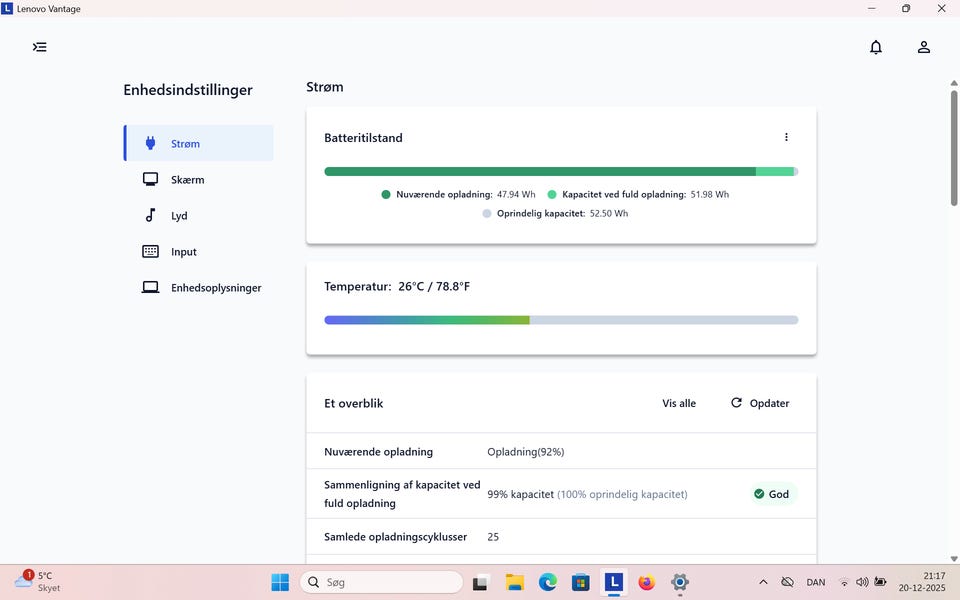Screen dimensions: 960x600
Task: Click the Lenovo Vantage title bar logo
Action: [x=7, y=8]
